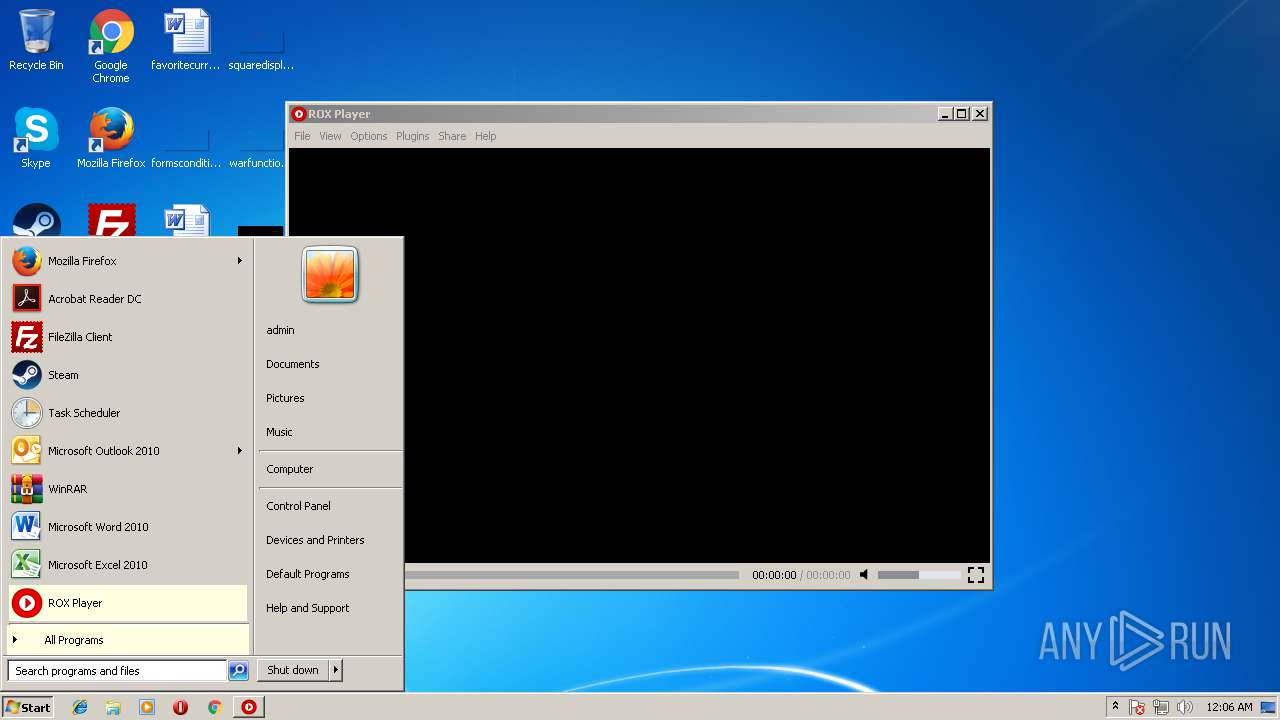Screen dimensions: 1280x720
Task: Launch Microsoft Word 2010 from Start menu
Action: 127,527
